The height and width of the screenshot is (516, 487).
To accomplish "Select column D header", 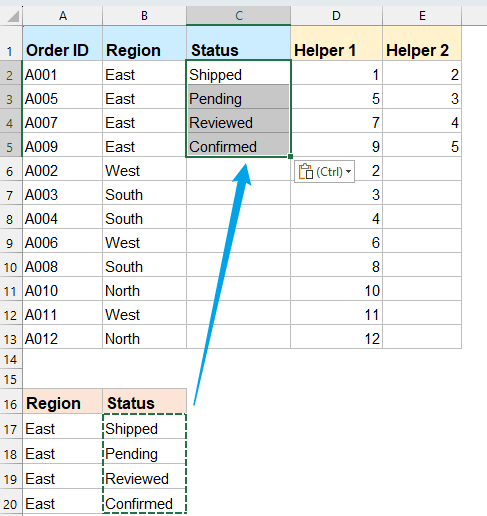I will [x=336, y=16].
